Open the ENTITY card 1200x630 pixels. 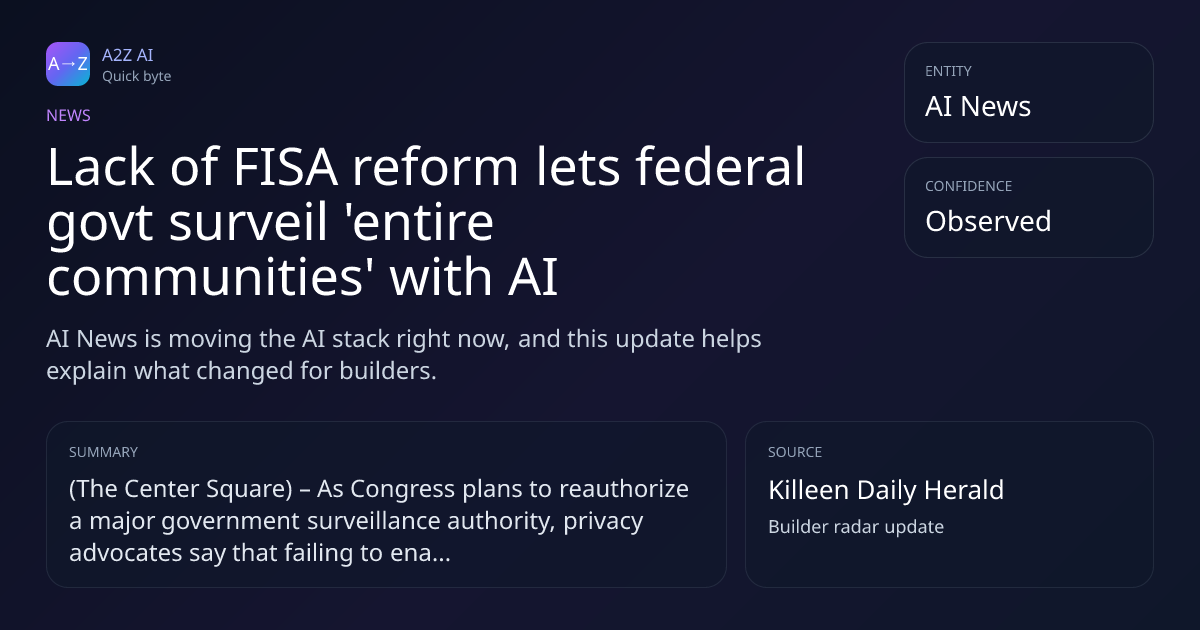(1029, 92)
